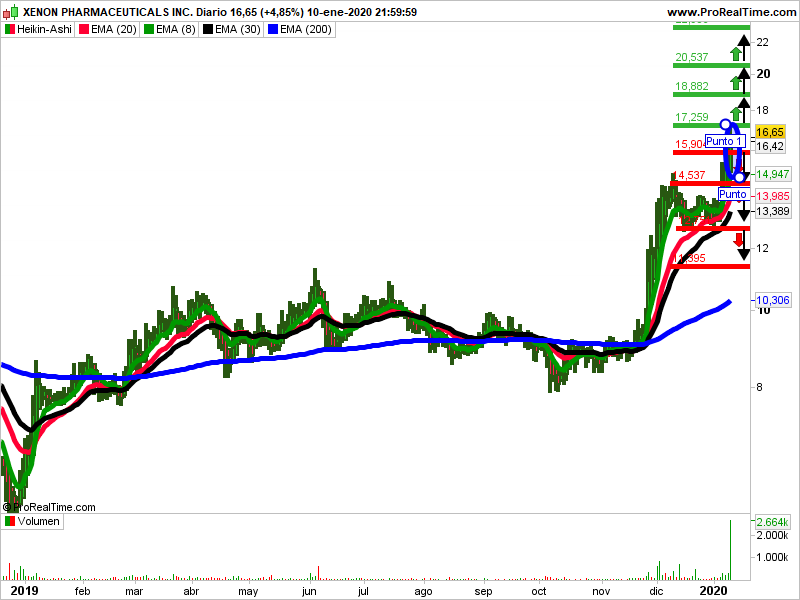Click the blue EMA (200) legend swatch

(273, 30)
